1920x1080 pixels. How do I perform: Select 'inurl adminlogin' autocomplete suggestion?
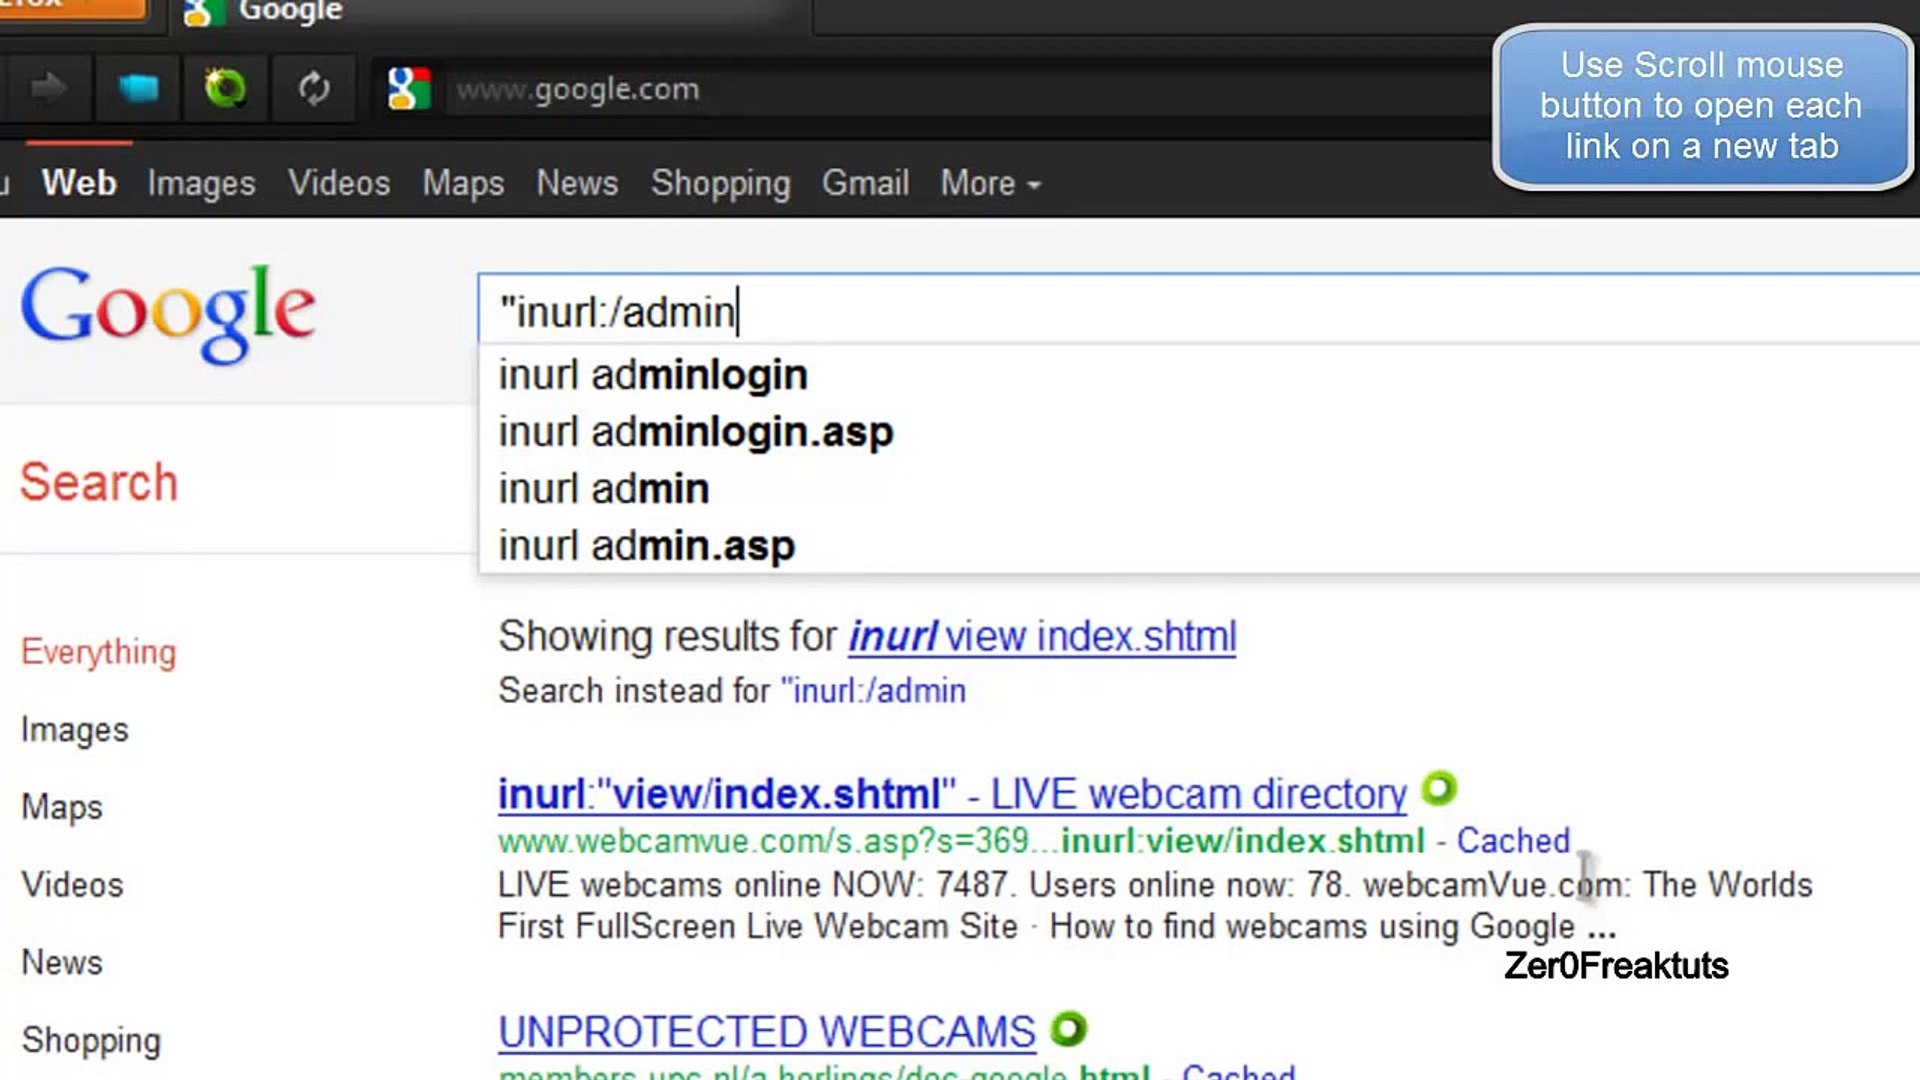tap(653, 375)
